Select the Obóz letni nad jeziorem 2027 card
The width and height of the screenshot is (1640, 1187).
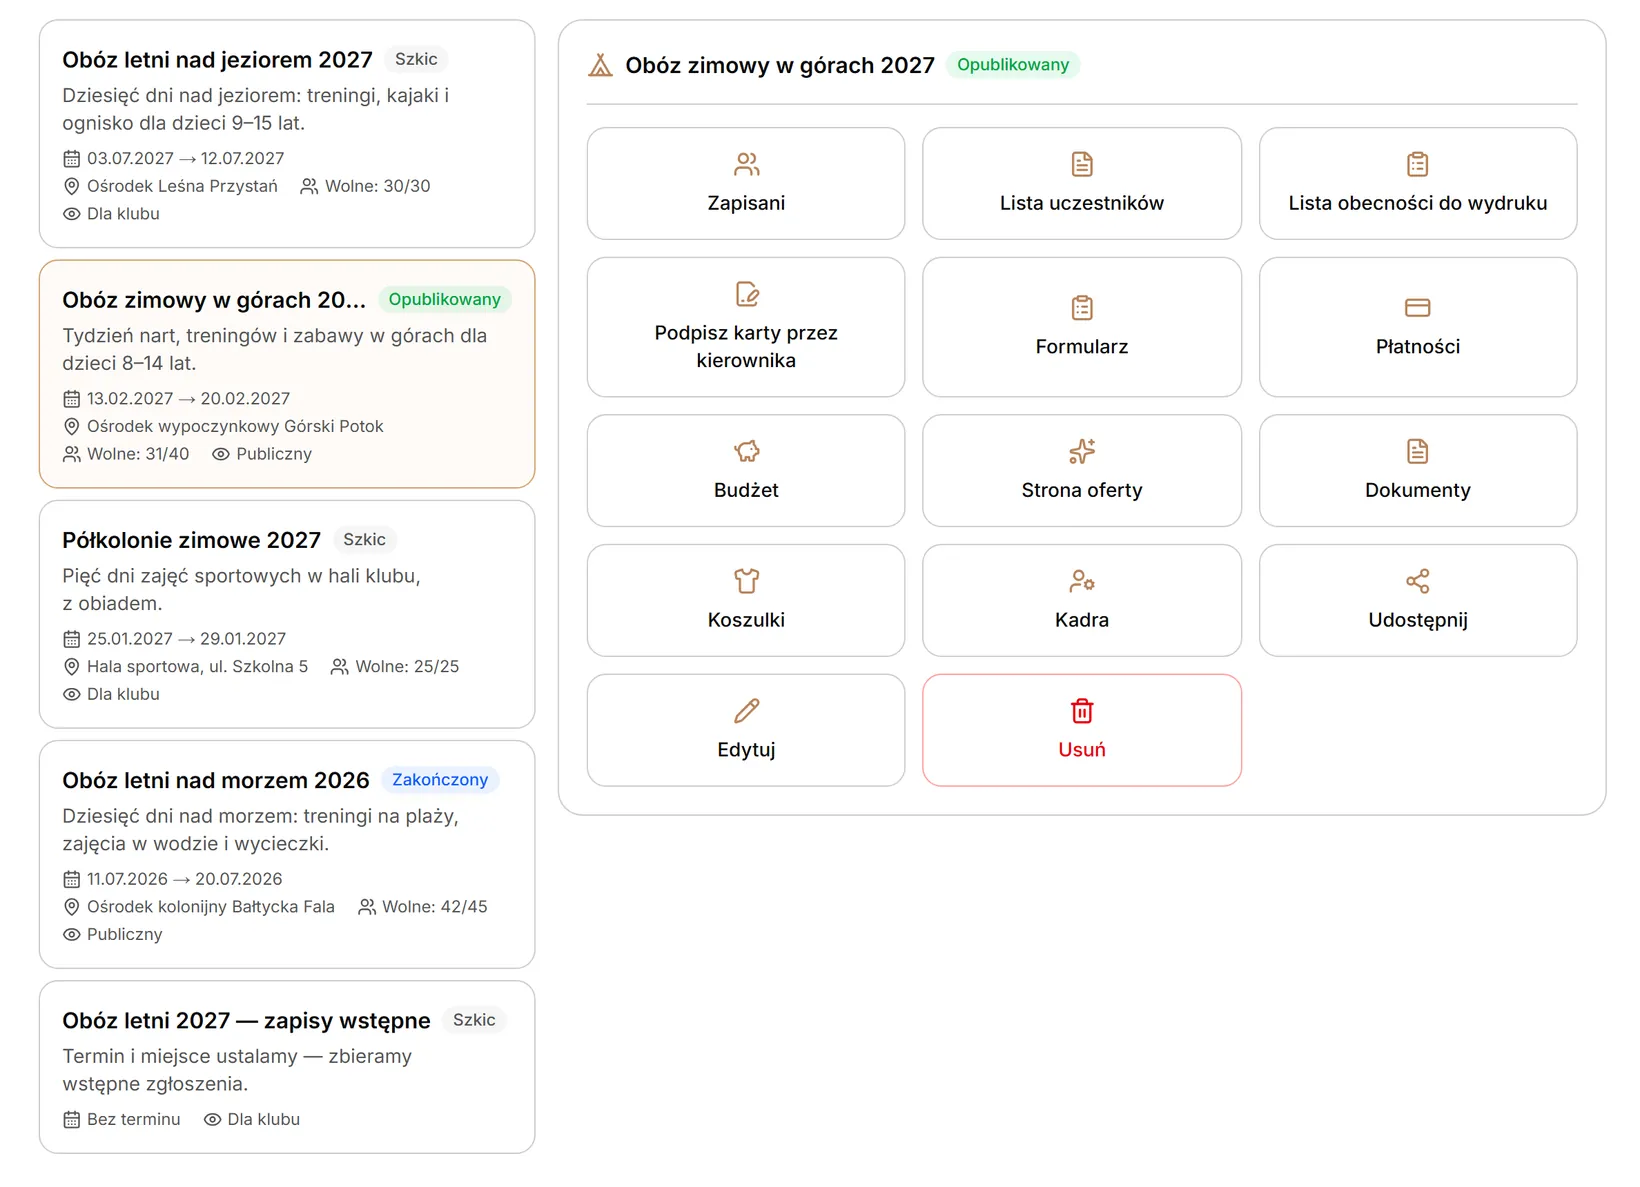coord(287,134)
